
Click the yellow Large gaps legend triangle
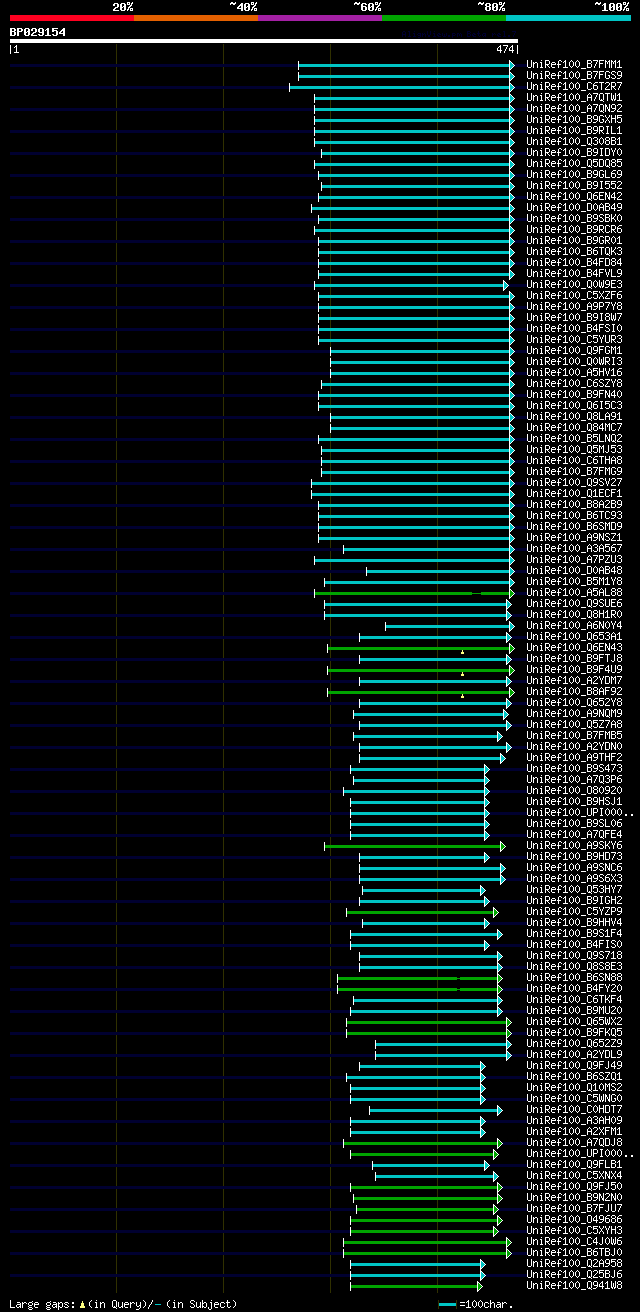click(82, 1304)
